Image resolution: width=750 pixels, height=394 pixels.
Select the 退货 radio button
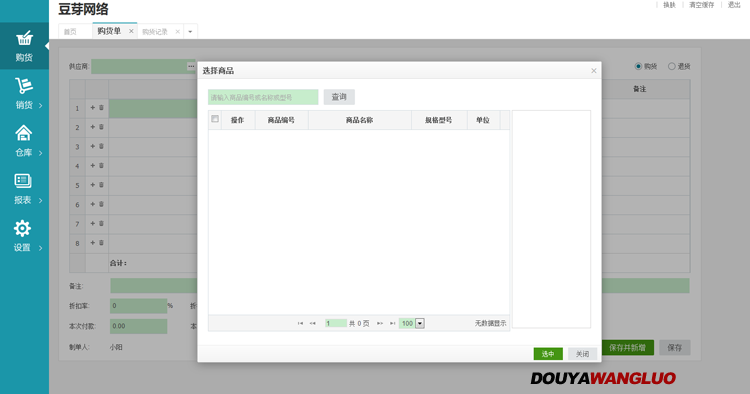coord(672,66)
